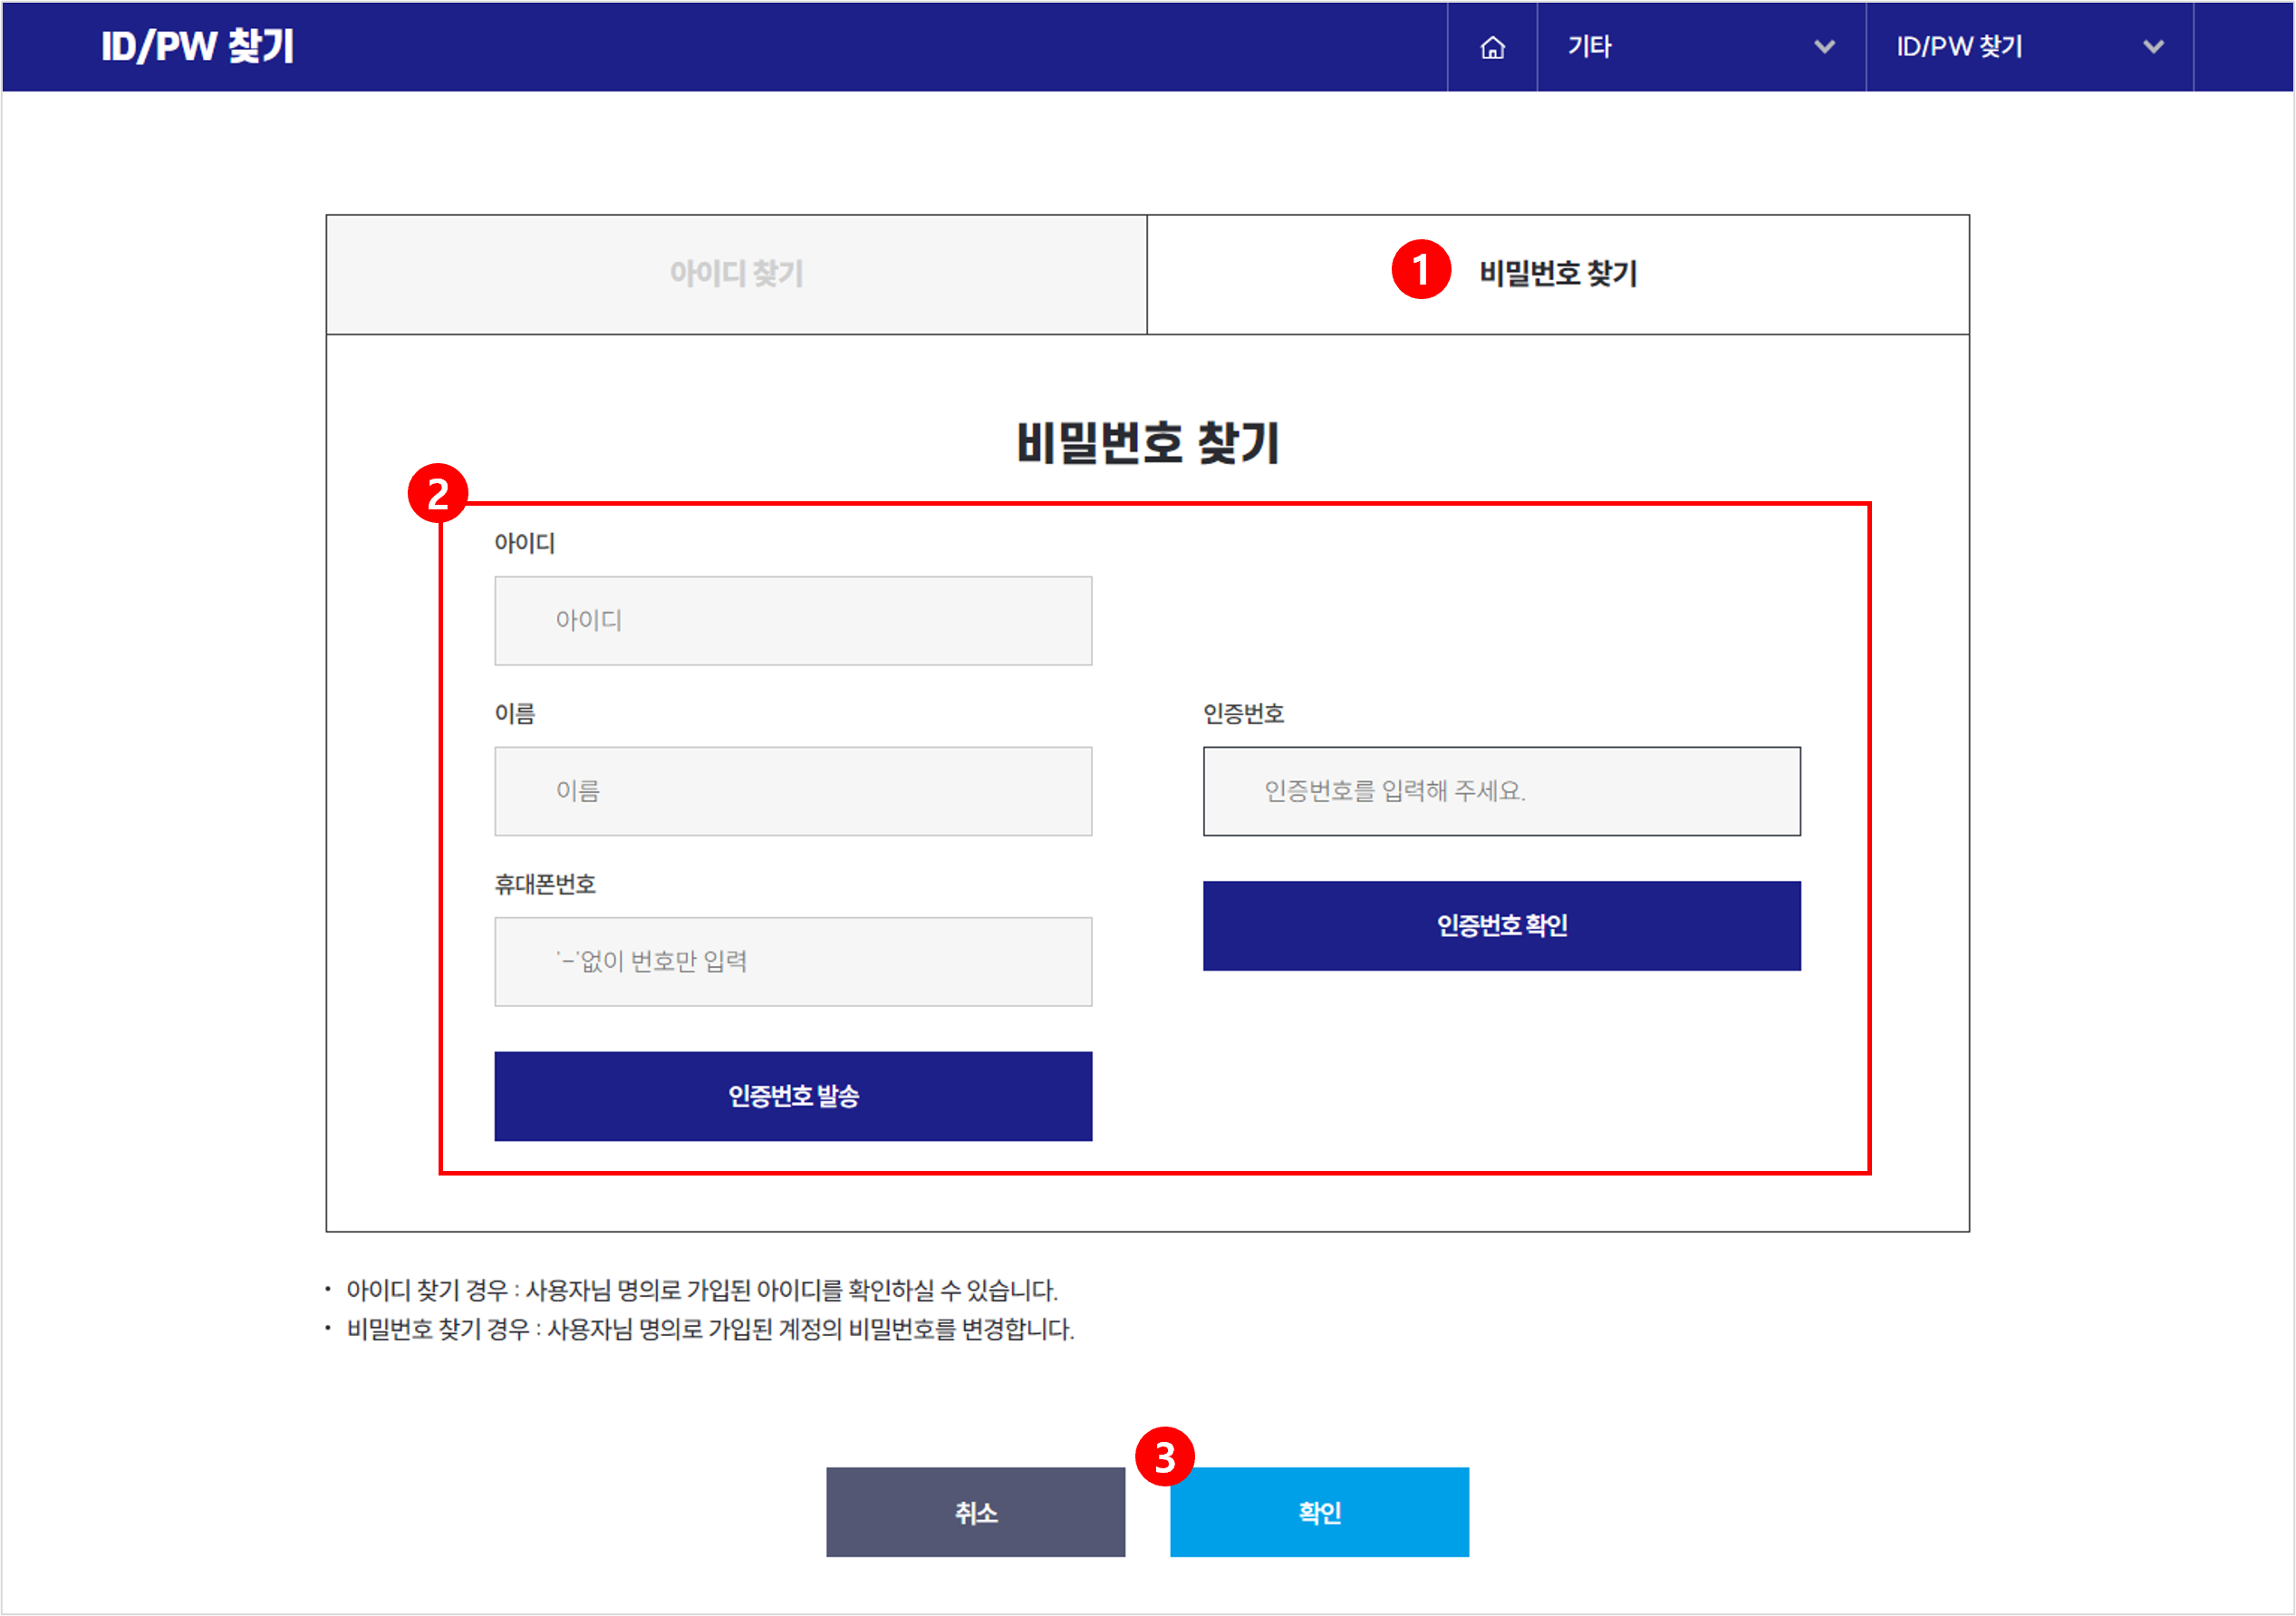Focus the 아이디 input field
The height and width of the screenshot is (1616, 2296).
tap(793, 620)
